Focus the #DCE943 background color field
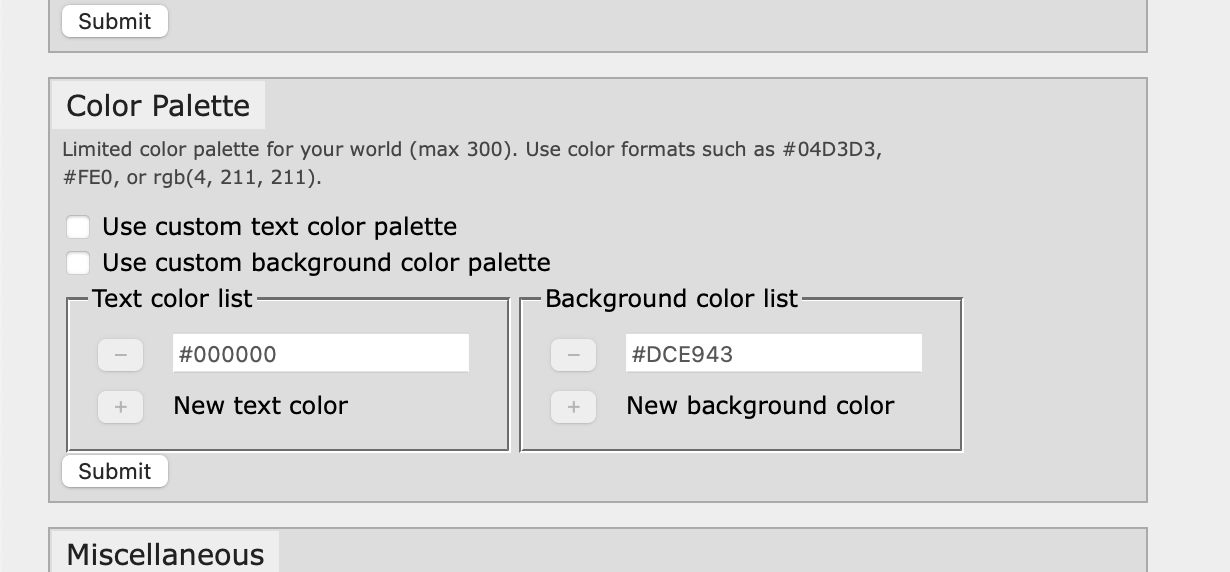This screenshot has height=572, width=1230. pyautogui.click(x=773, y=354)
